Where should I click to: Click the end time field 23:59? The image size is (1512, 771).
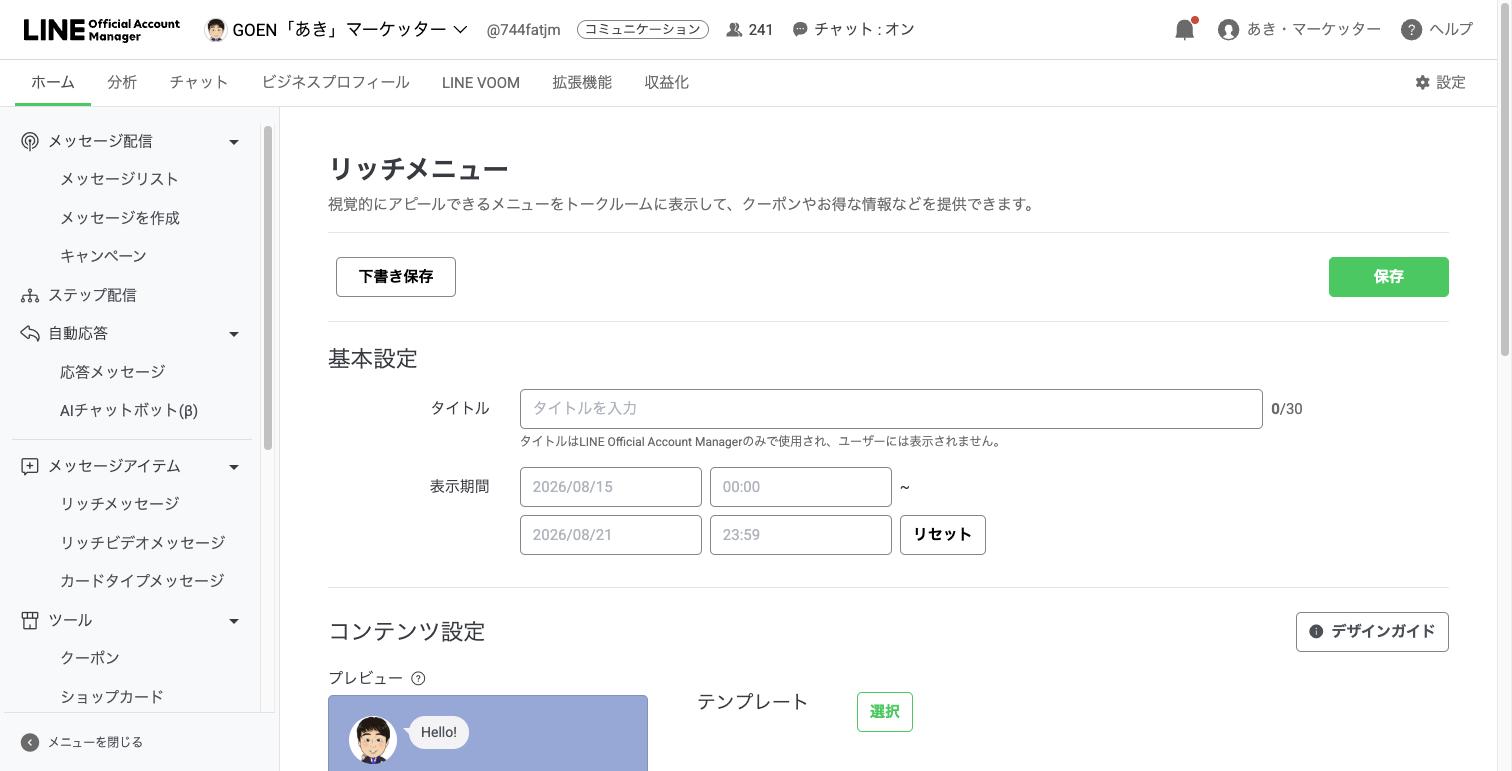coord(801,535)
